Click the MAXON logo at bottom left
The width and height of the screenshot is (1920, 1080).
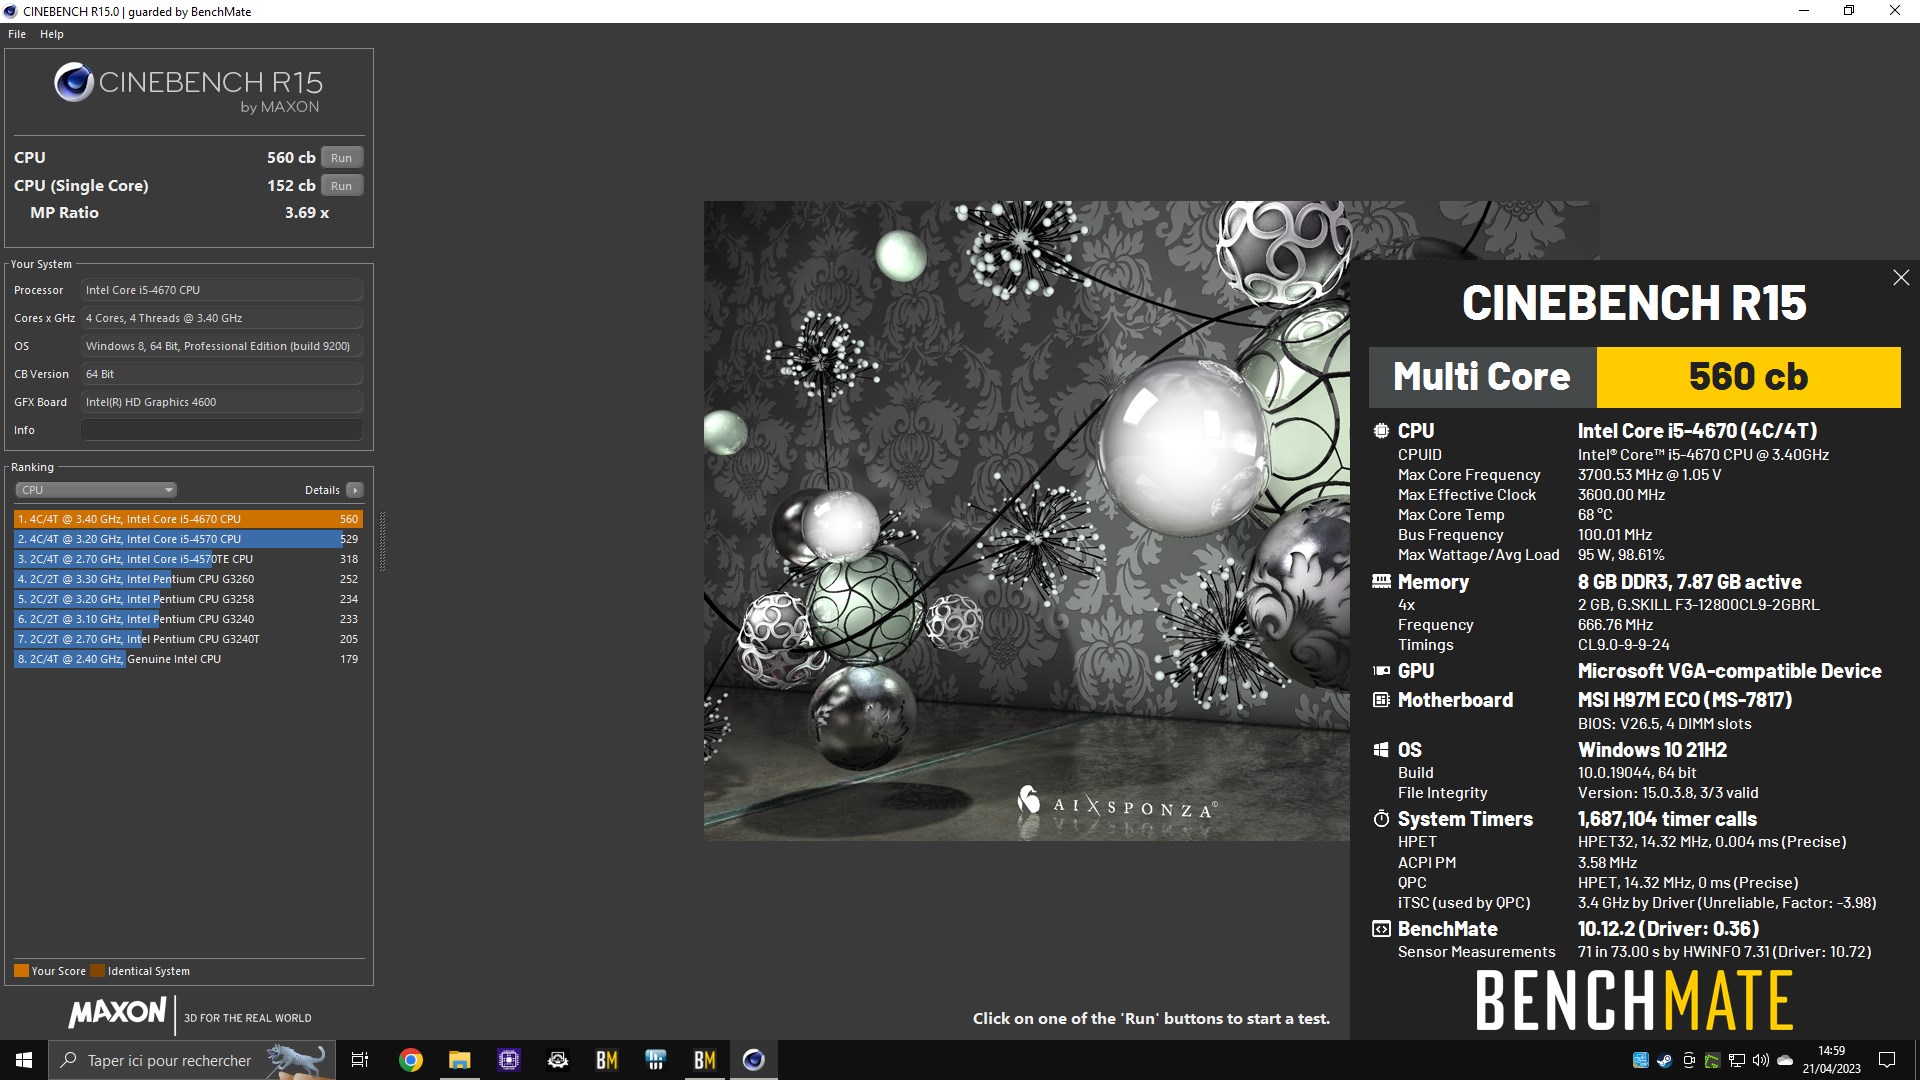118,1013
